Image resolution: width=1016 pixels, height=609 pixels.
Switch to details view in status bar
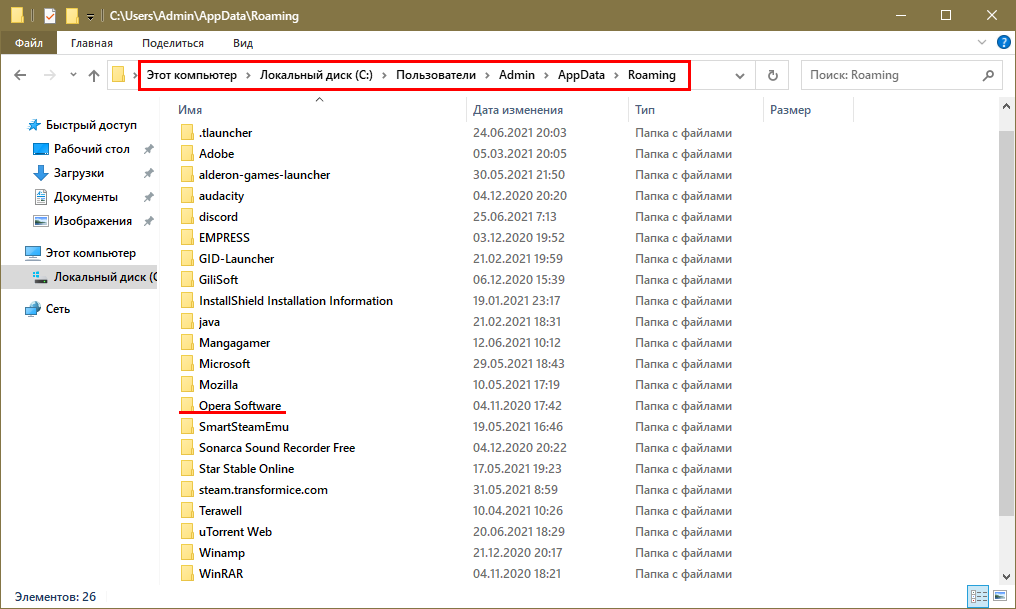(977, 597)
